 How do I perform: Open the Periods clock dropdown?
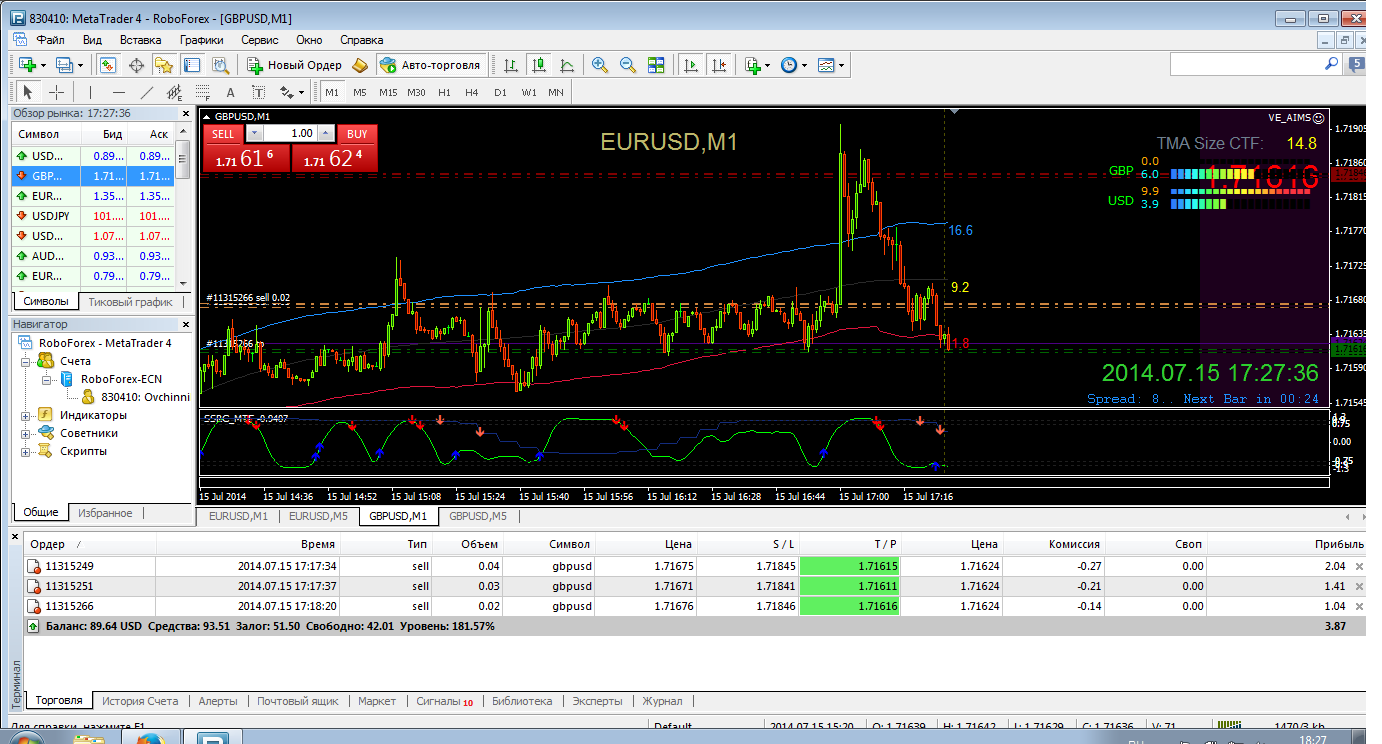pos(794,65)
